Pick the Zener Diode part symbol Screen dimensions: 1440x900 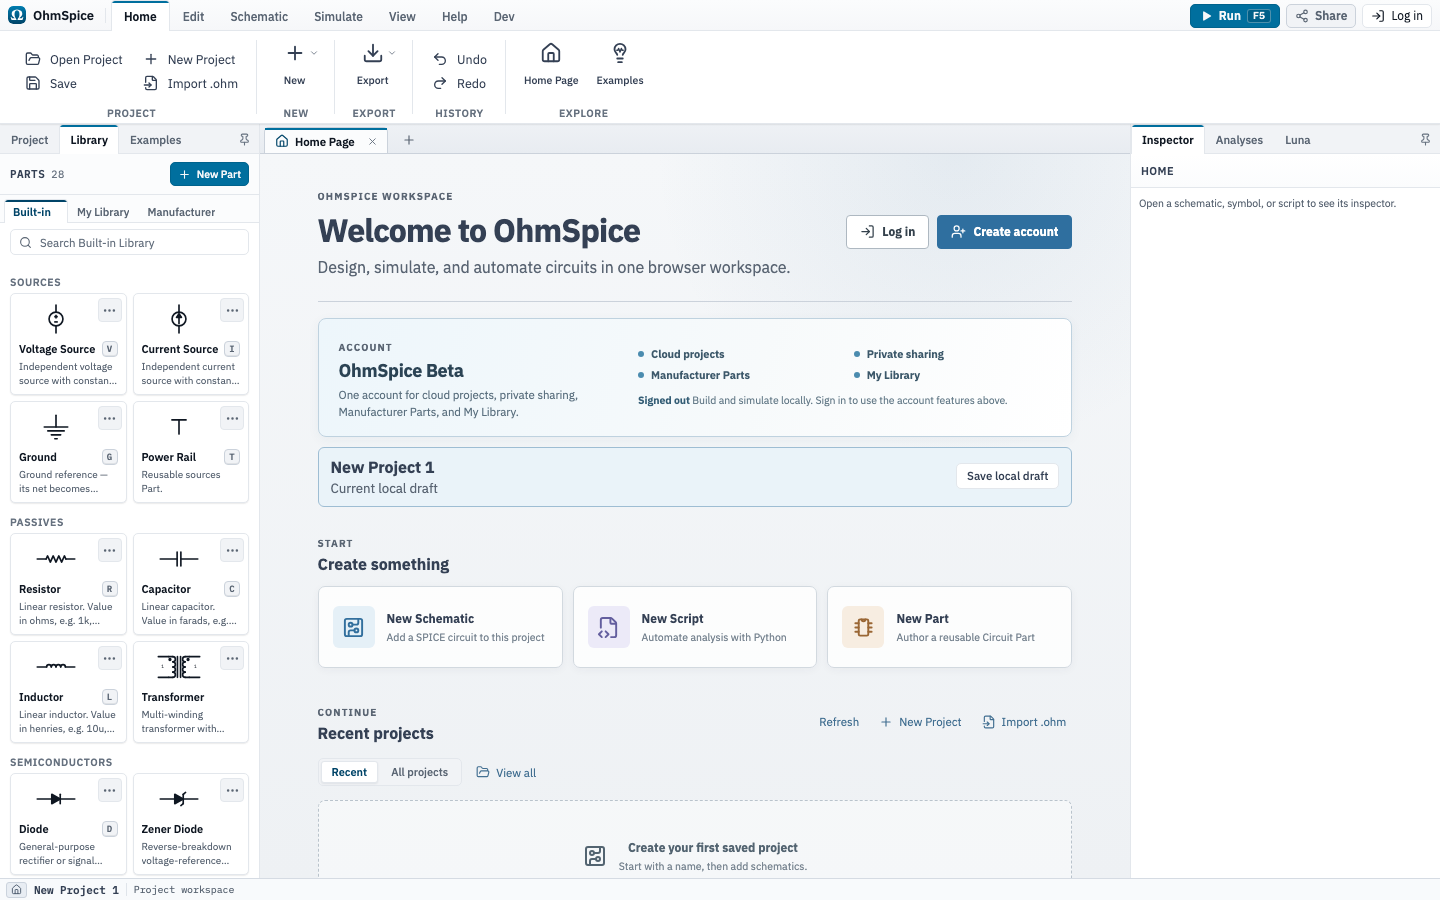179,799
